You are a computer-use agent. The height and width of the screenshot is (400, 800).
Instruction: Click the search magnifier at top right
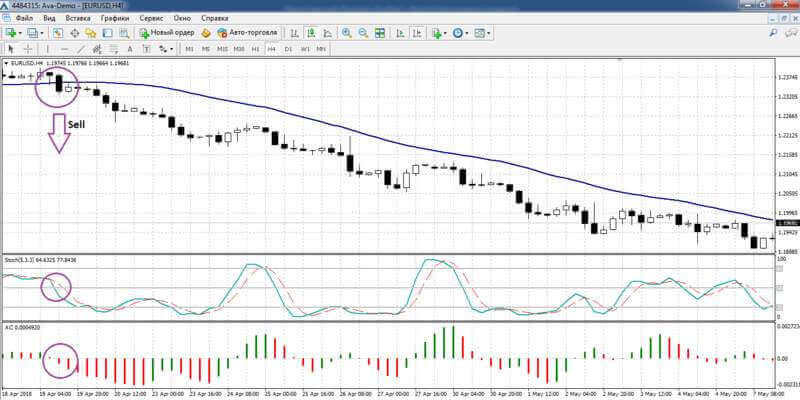[773, 32]
